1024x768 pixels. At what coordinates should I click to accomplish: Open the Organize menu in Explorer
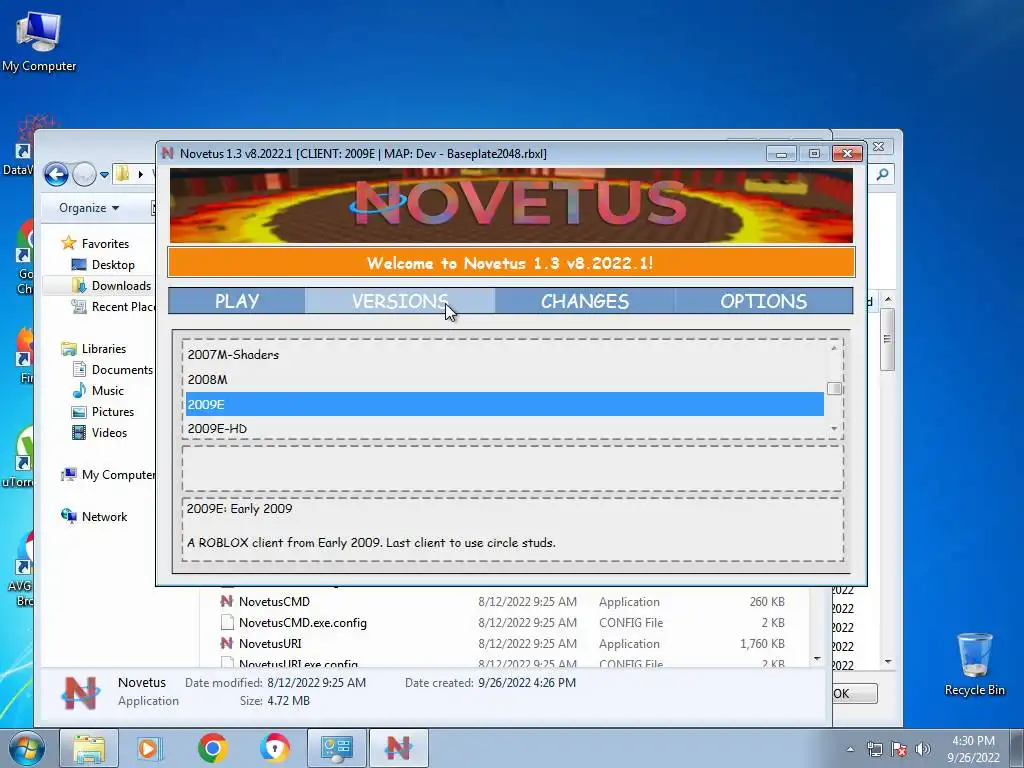[89, 208]
